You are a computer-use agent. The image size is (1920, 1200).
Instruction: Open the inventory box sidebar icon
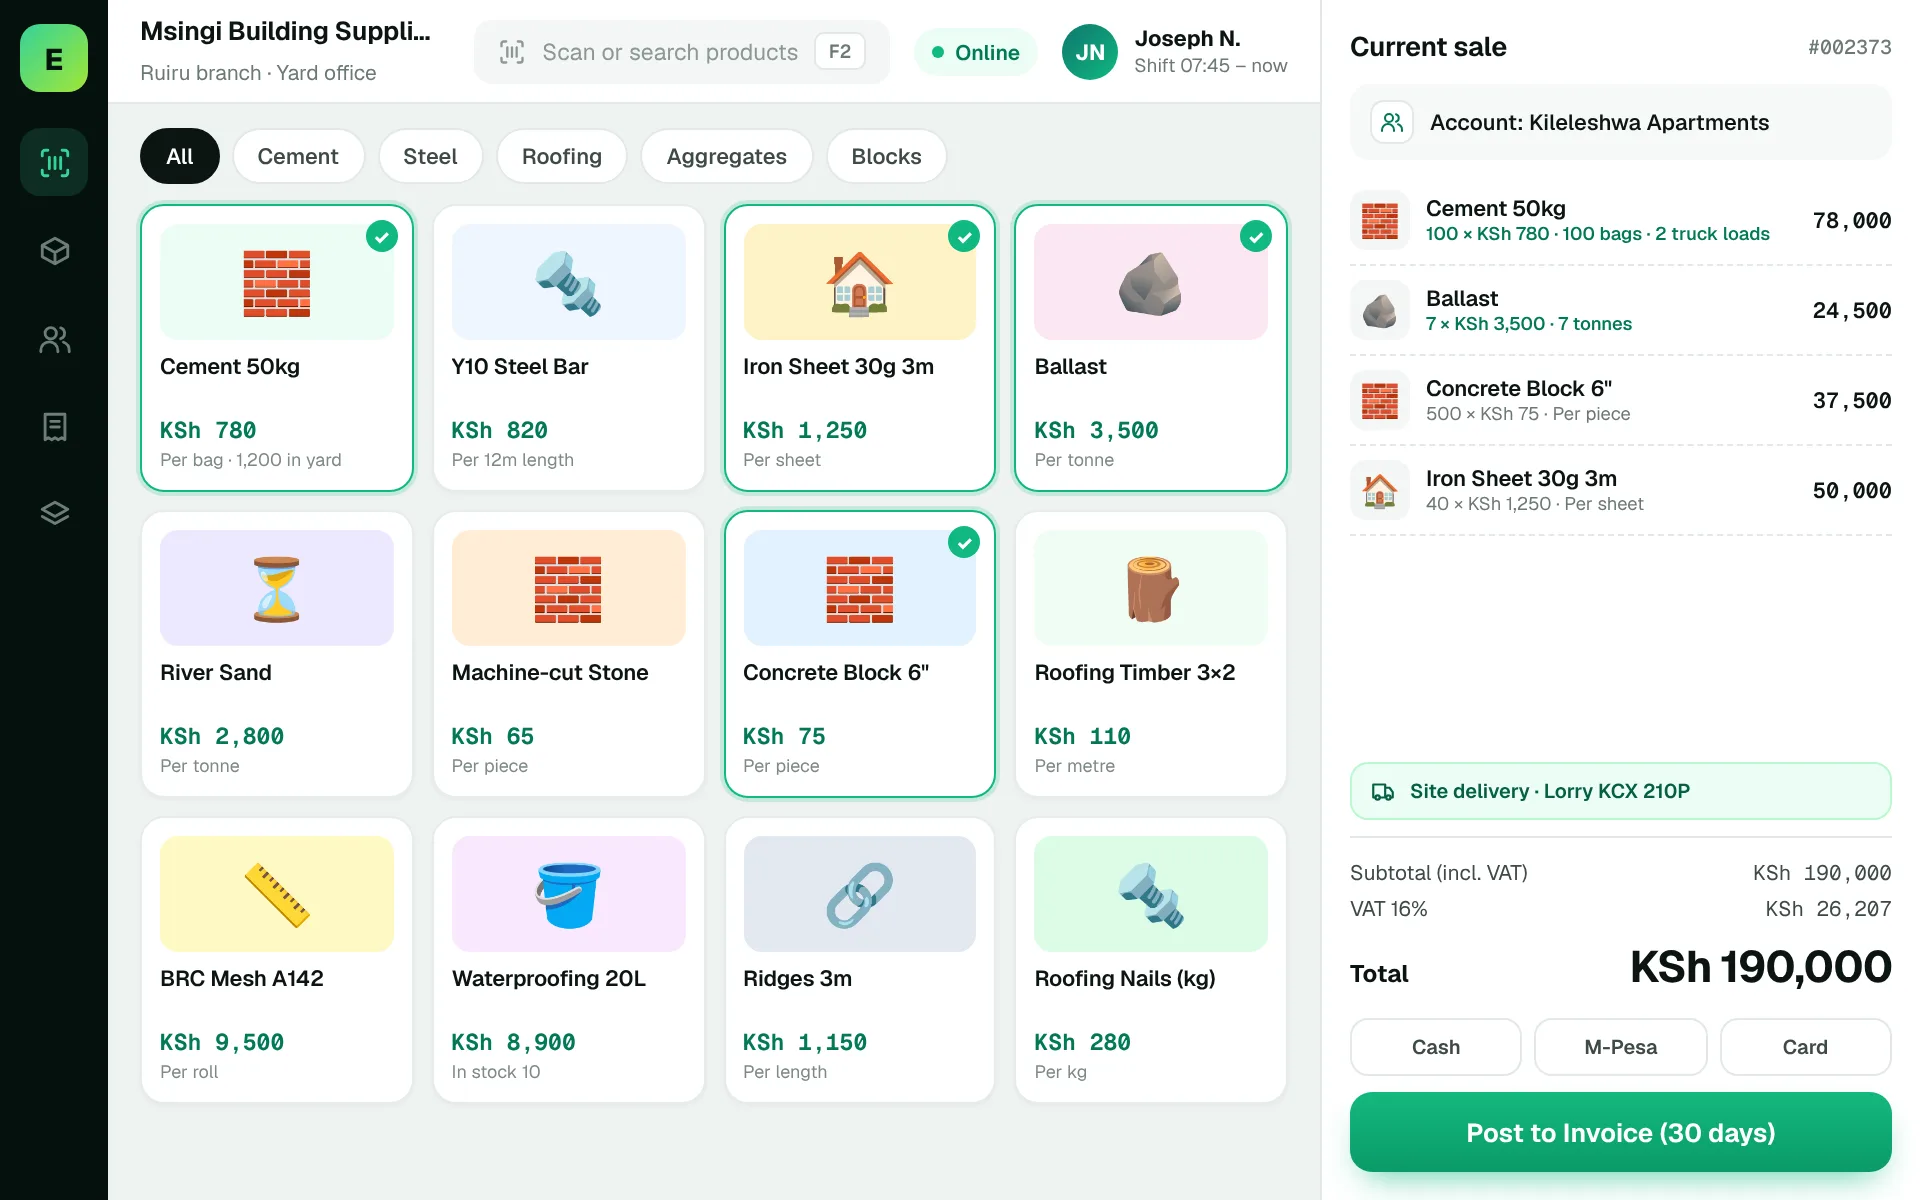pyautogui.click(x=54, y=250)
